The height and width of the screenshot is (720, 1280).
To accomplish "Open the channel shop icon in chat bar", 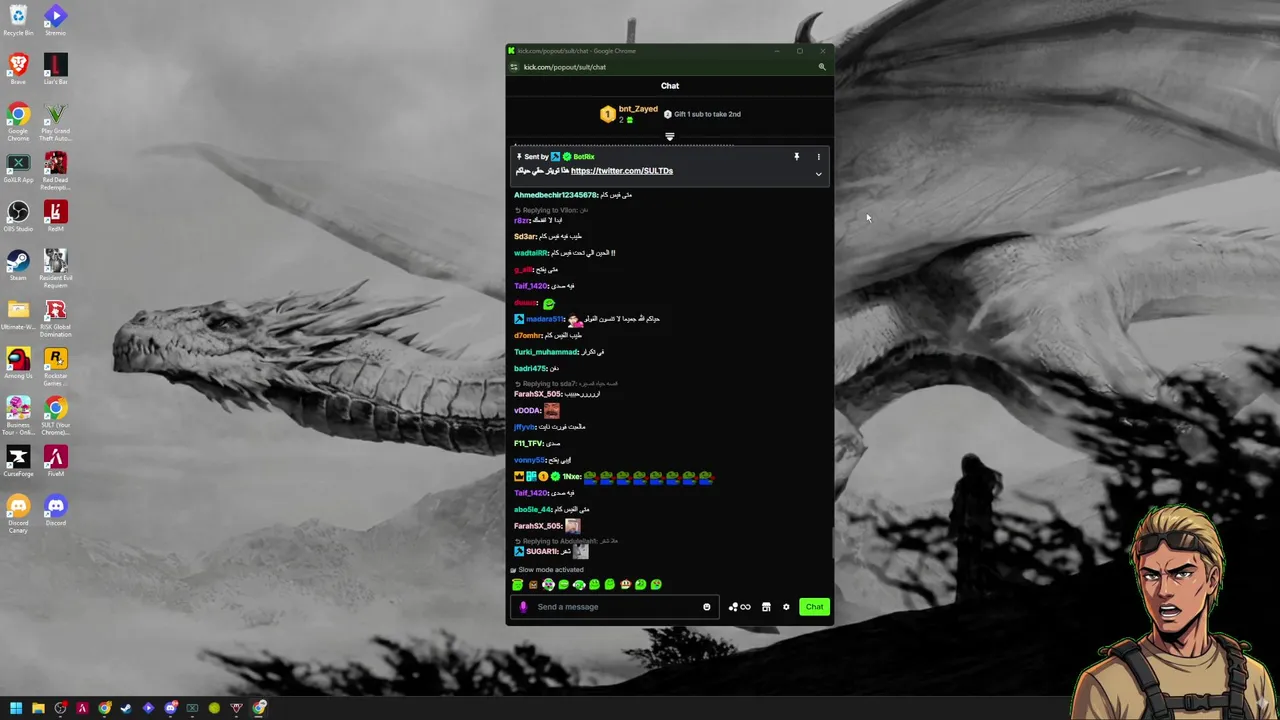I will tap(766, 607).
